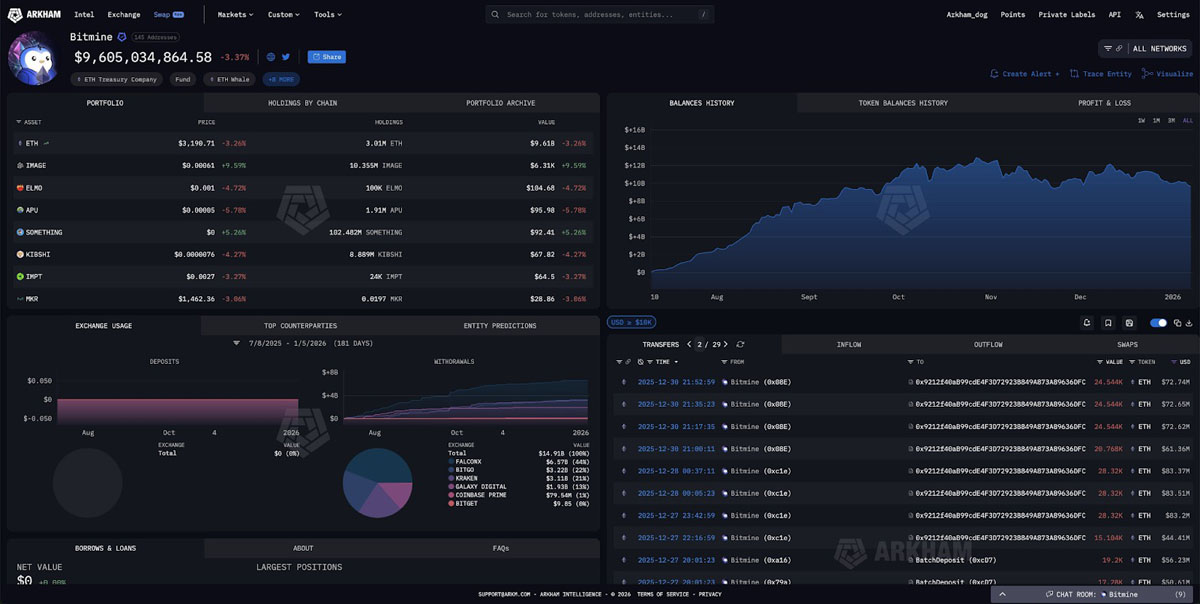Click the Share button on the entity header
The image size is (1200, 604).
(x=326, y=57)
